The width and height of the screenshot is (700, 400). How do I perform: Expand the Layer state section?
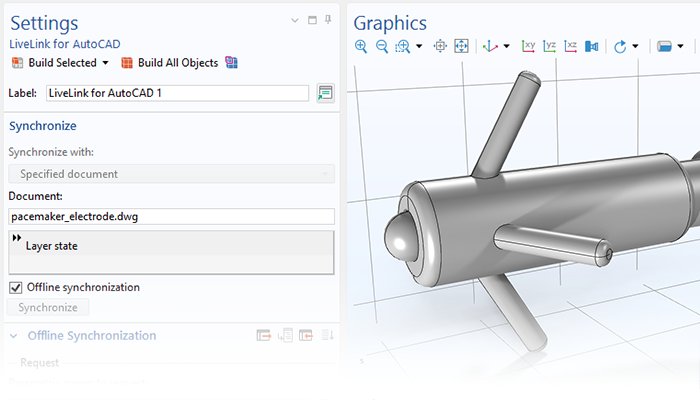pyautogui.click(x=17, y=238)
